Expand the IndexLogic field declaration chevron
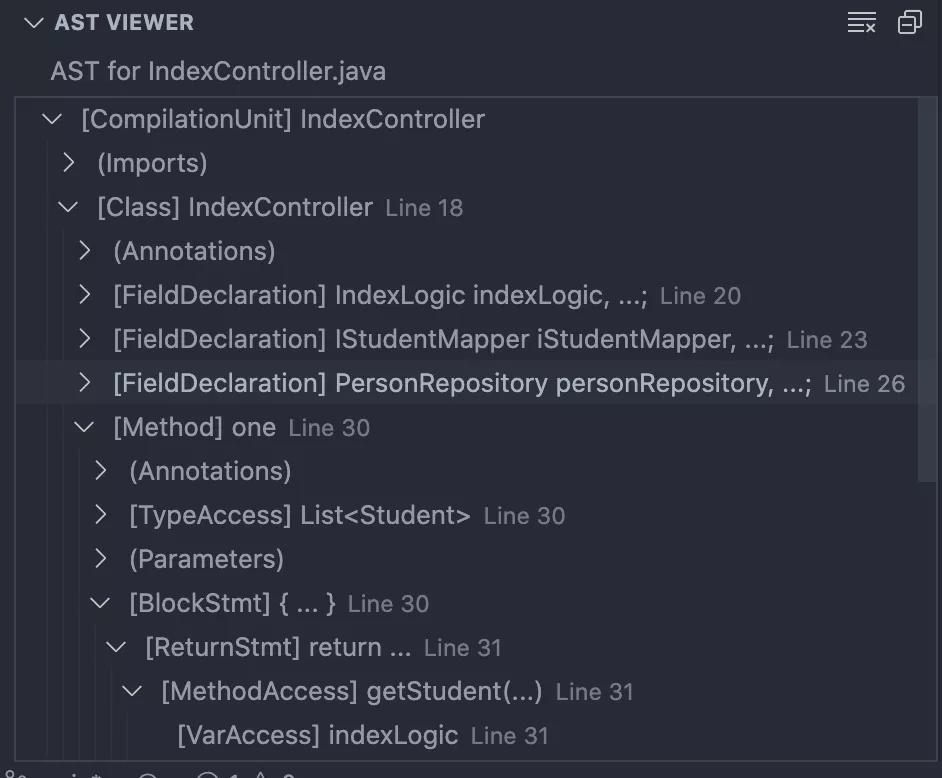This screenshot has height=778, width=942. coord(85,295)
